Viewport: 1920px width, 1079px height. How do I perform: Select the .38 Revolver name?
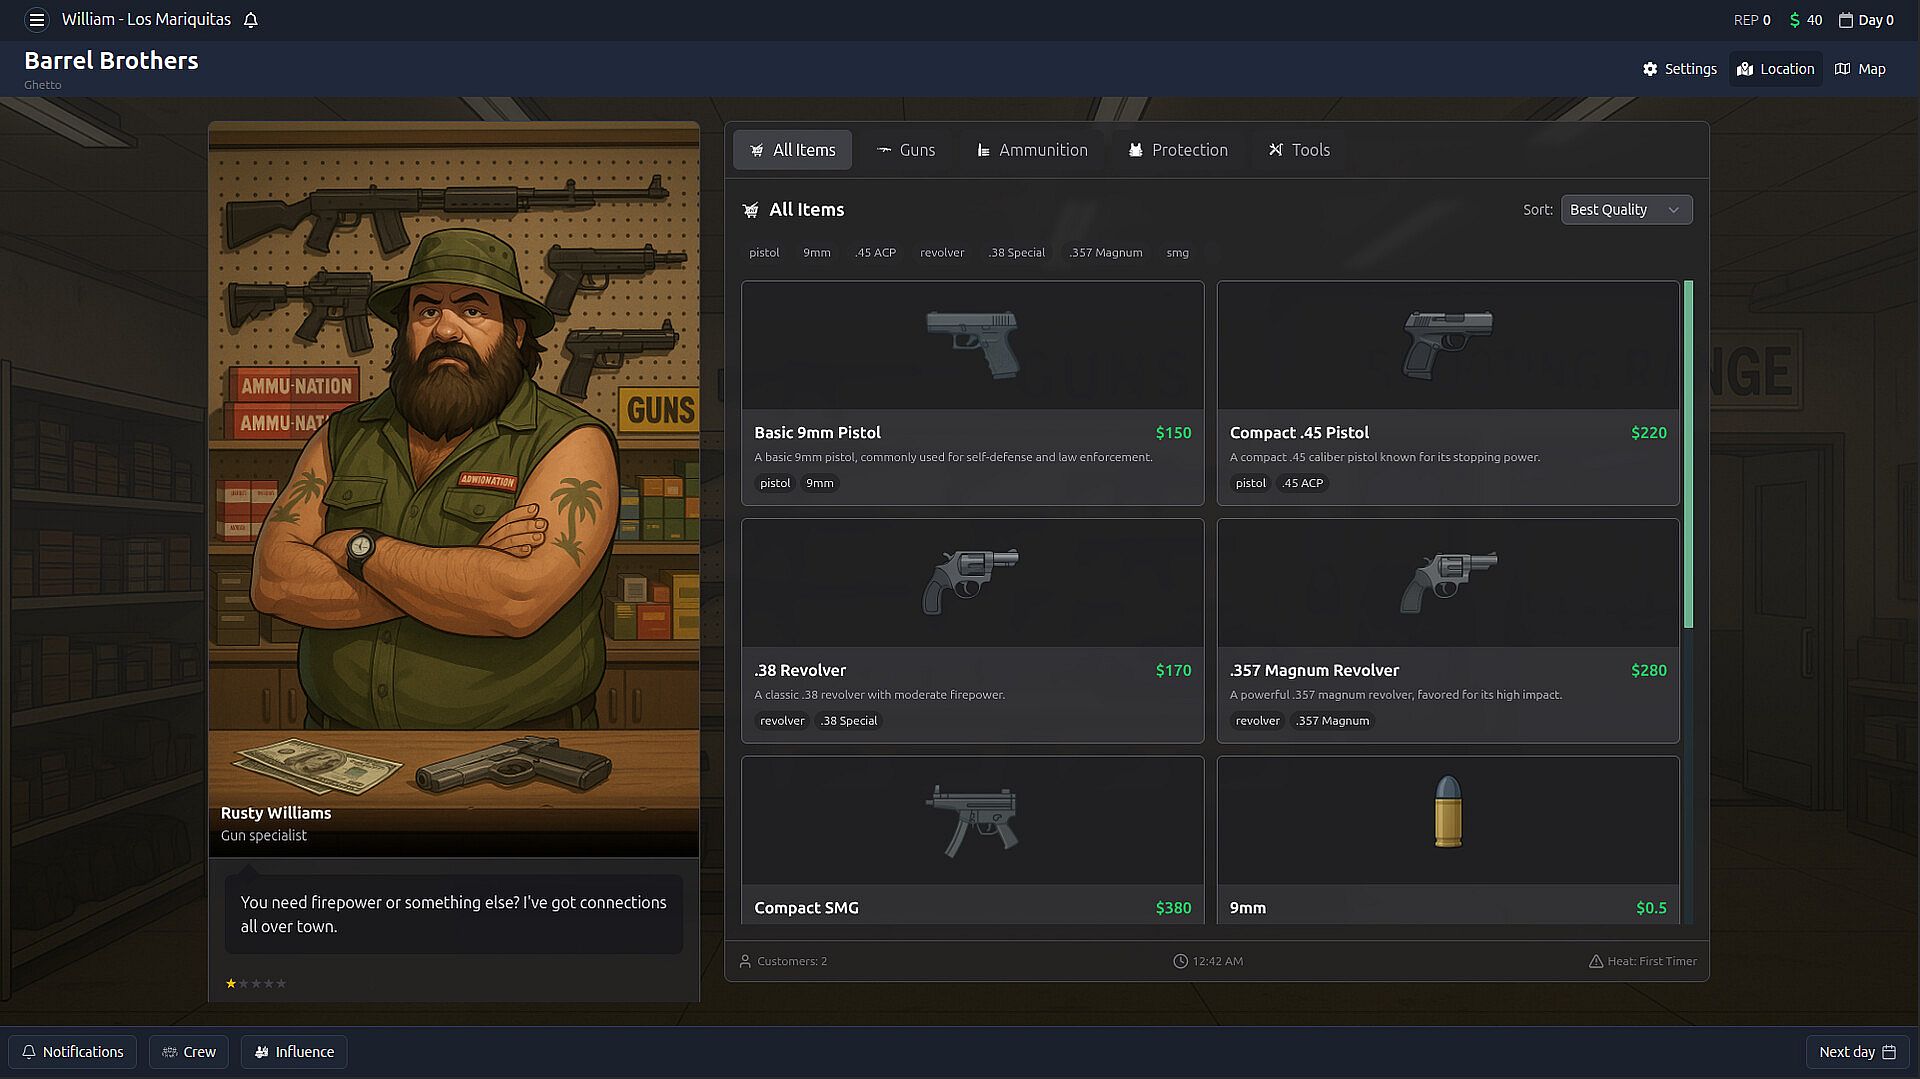(x=800, y=671)
